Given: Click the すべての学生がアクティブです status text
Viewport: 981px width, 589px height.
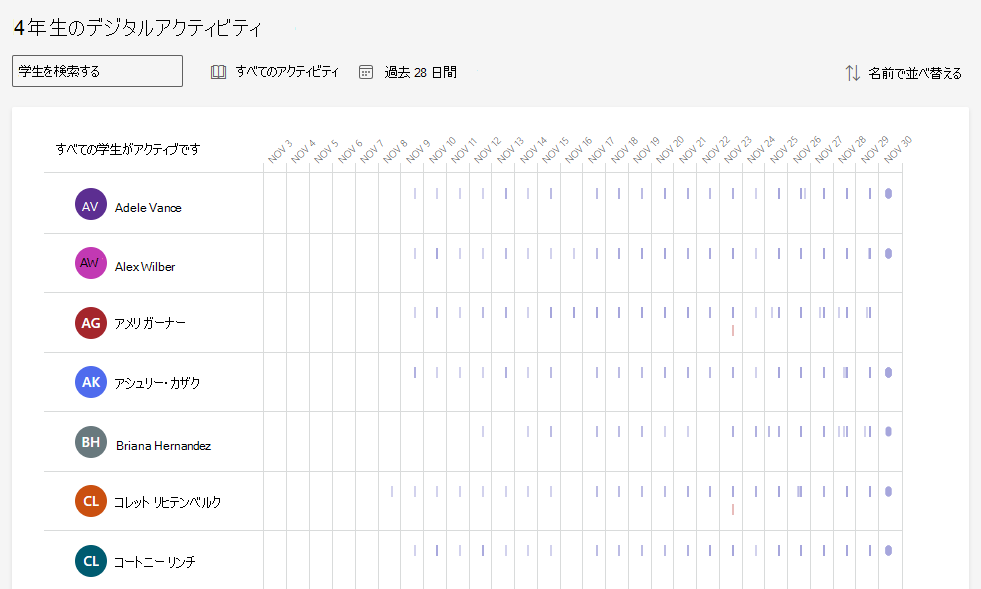Looking at the screenshot, I should [x=128, y=149].
